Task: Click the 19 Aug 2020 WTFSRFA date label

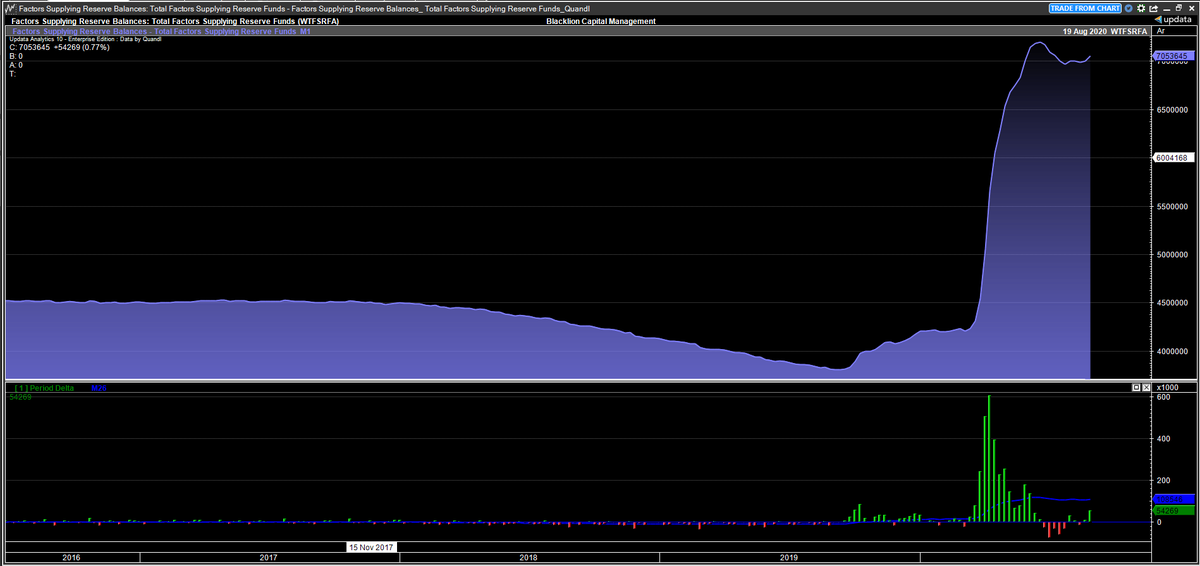Action: (1105, 31)
